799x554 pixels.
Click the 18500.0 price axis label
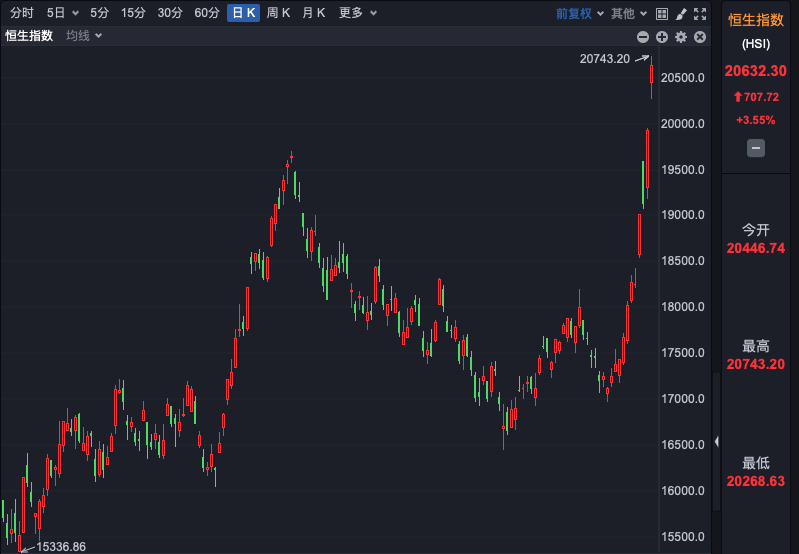pos(683,261)
